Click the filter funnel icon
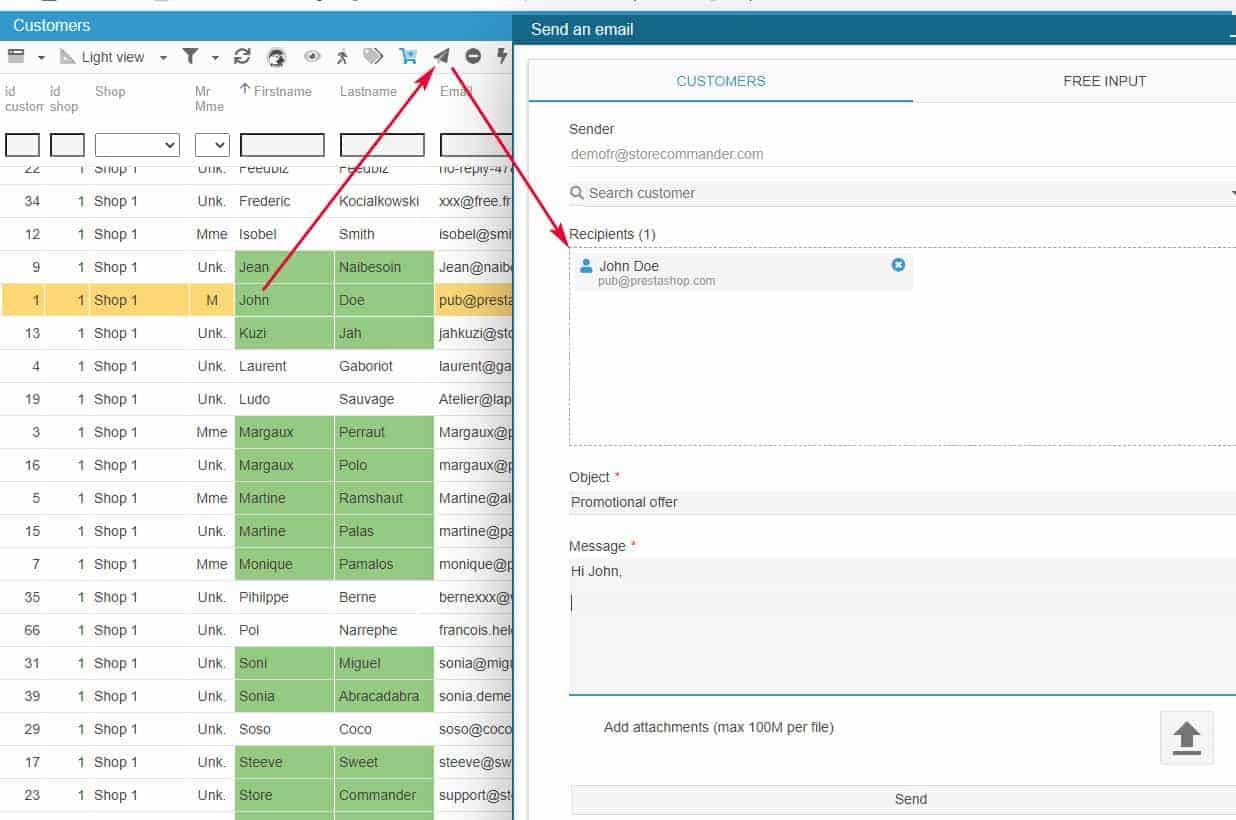1236x820 pixels. pos(190,56)
